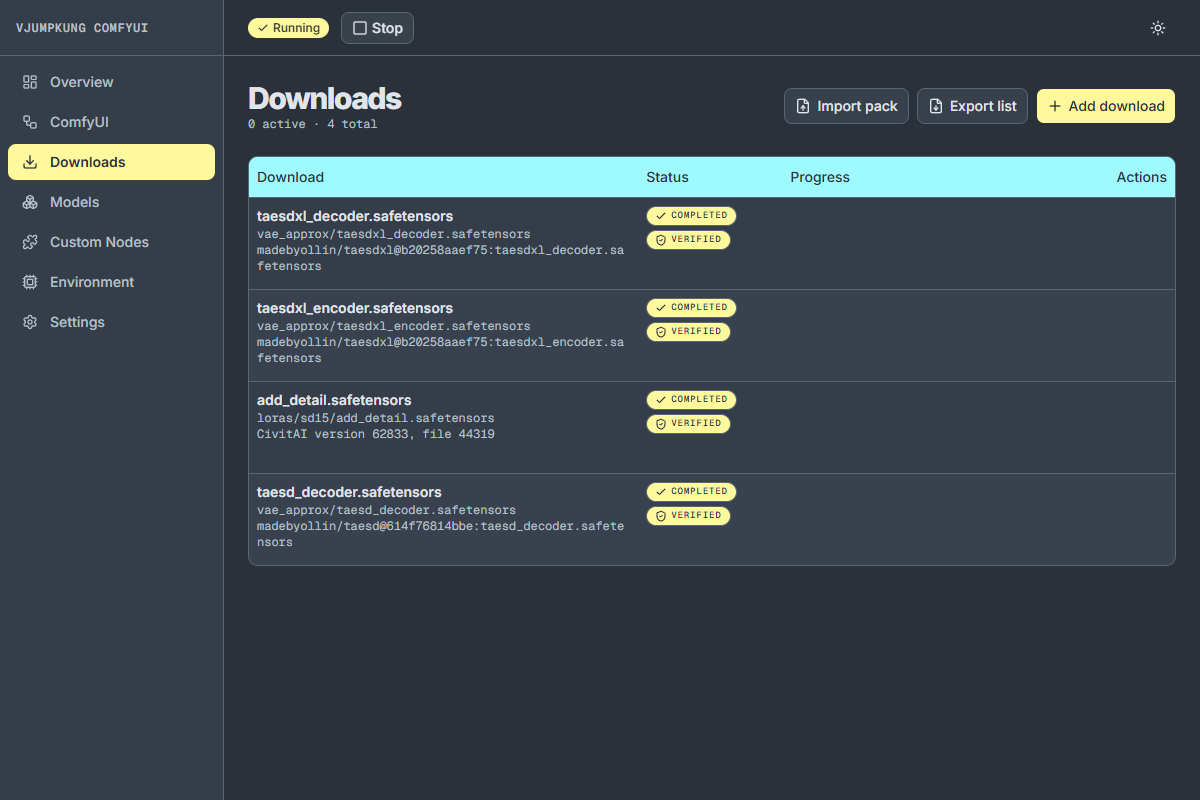Export the download list
Viewport: 1200px width, 800px height.
click(x=972, y=106)
